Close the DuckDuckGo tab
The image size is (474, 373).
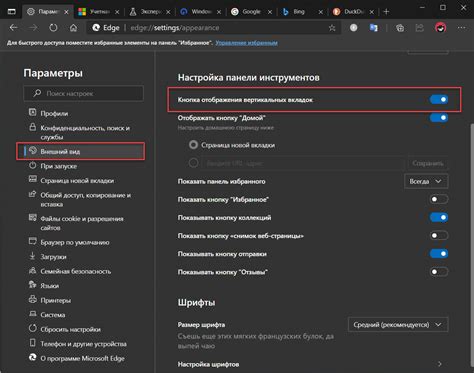371,12
